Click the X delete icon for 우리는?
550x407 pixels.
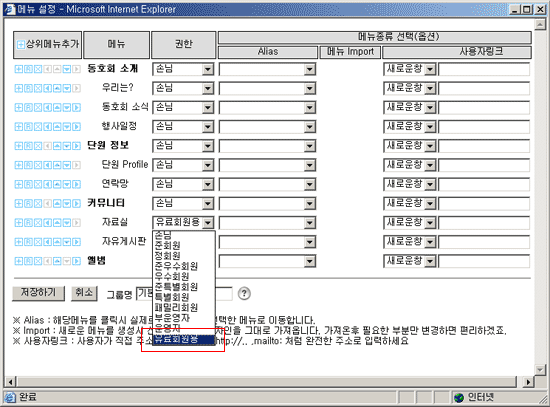tap(38, 88)
